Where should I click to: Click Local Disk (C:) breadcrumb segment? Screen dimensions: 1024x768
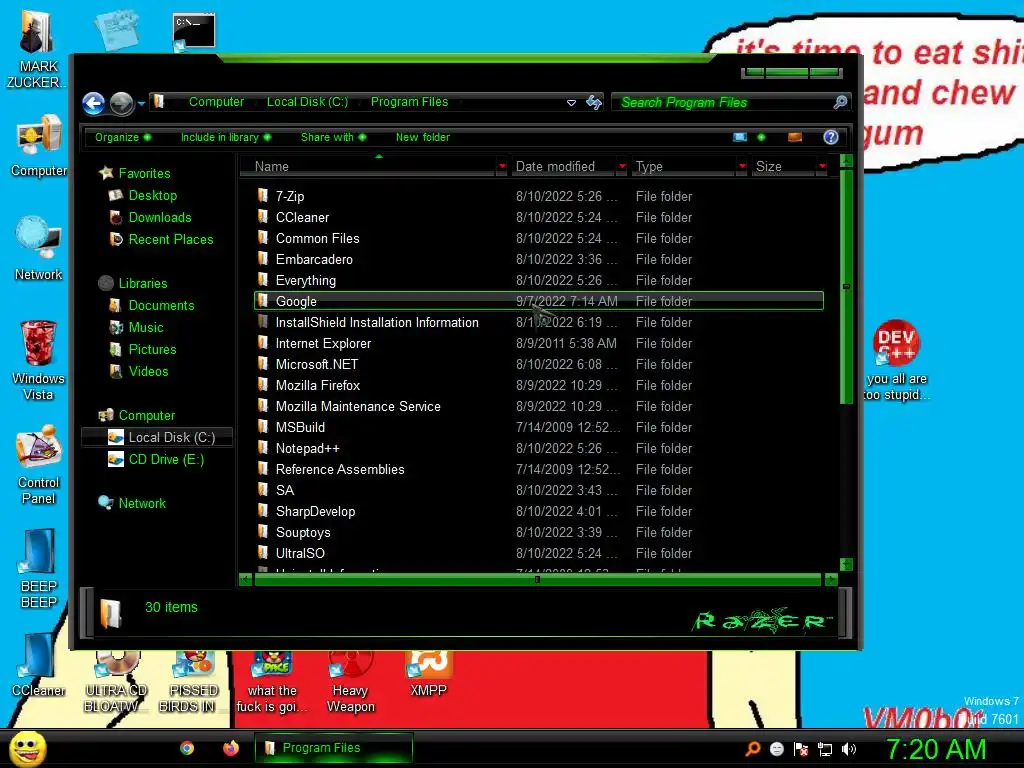tap(307, 102)
